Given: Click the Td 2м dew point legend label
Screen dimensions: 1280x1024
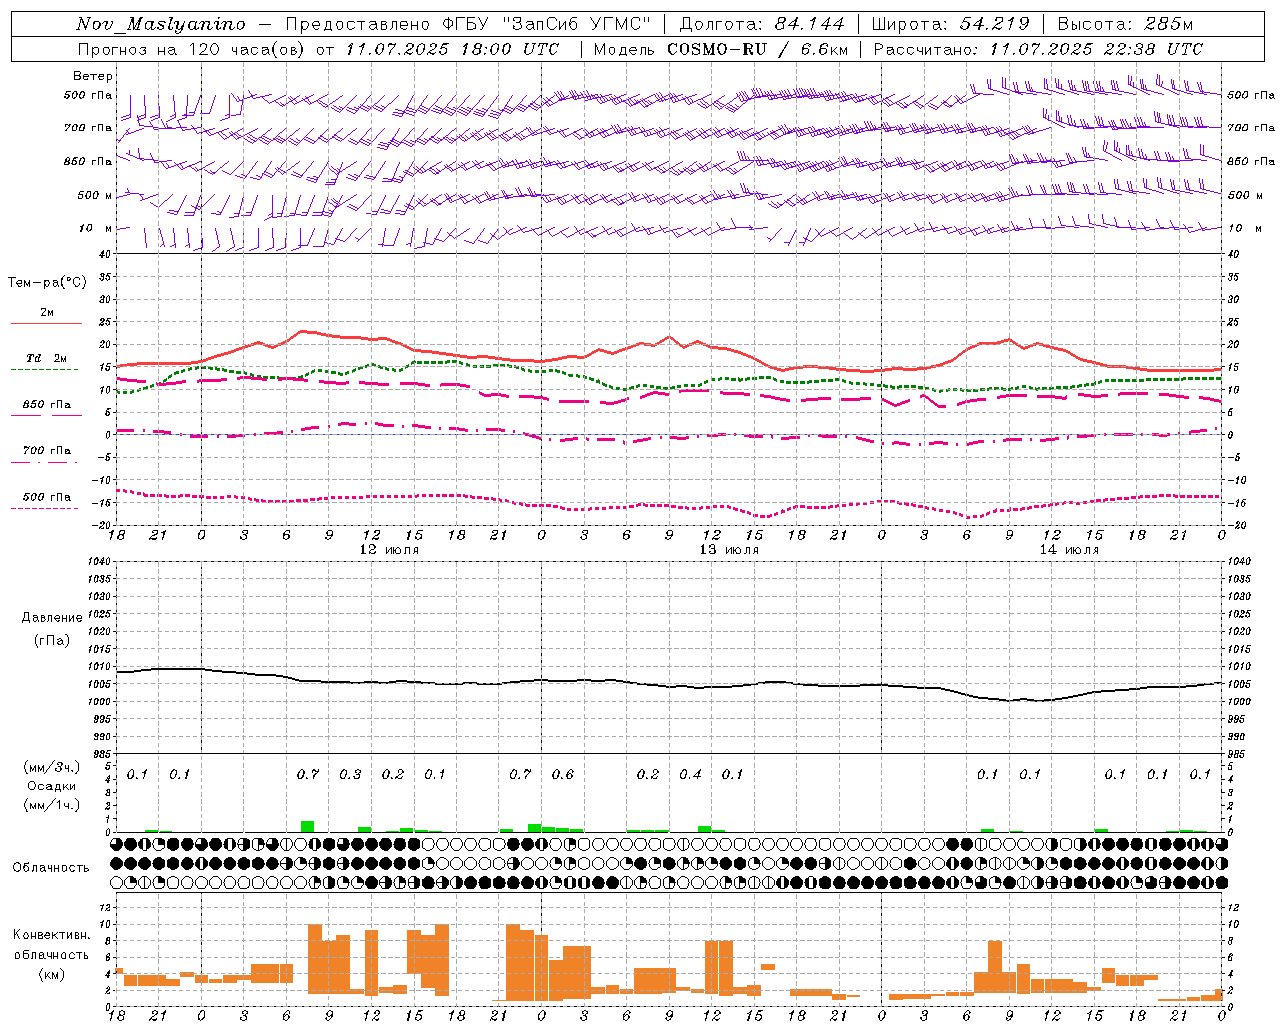Looking at the screenshot, I should (47, 358).
